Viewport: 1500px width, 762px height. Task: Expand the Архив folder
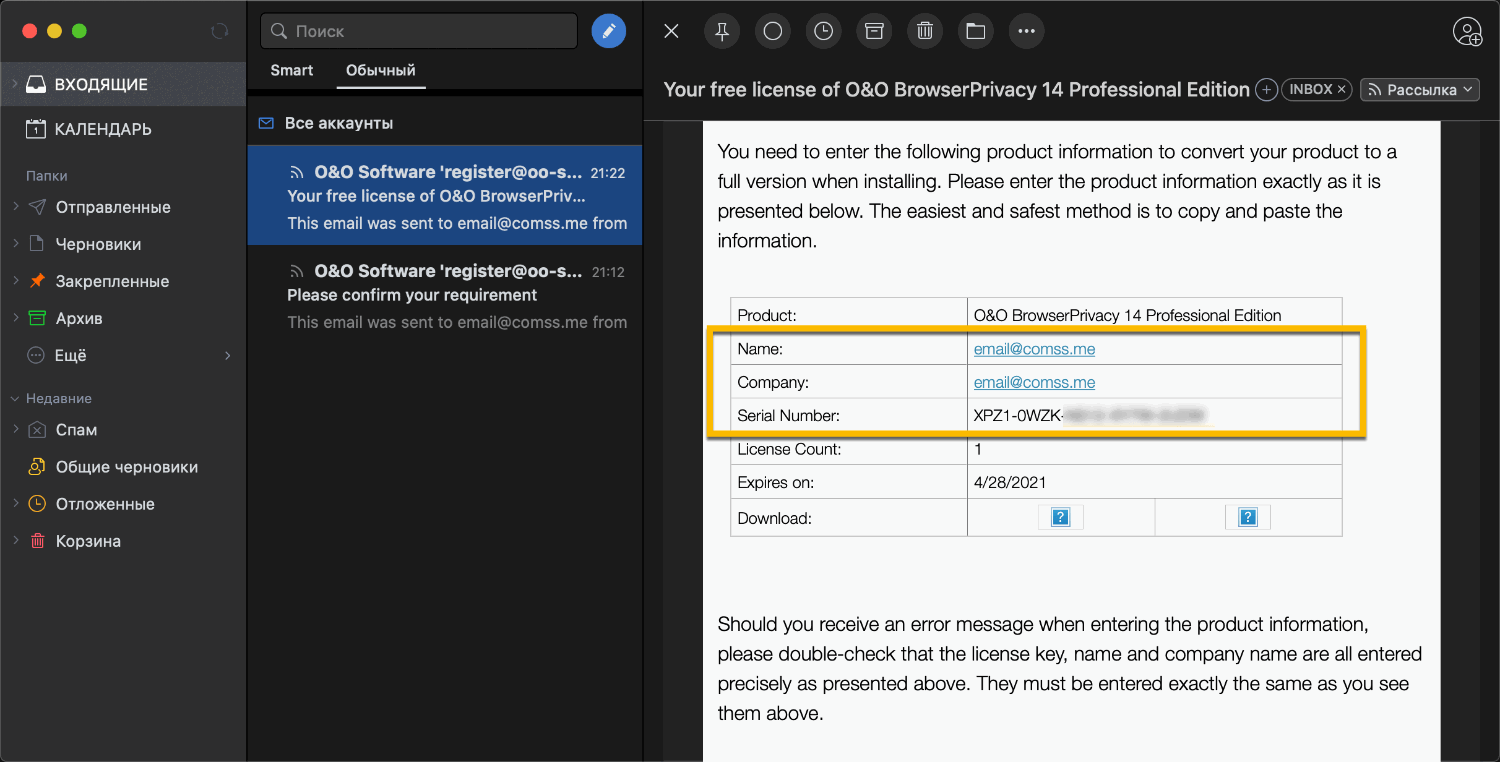pos(15,319)
